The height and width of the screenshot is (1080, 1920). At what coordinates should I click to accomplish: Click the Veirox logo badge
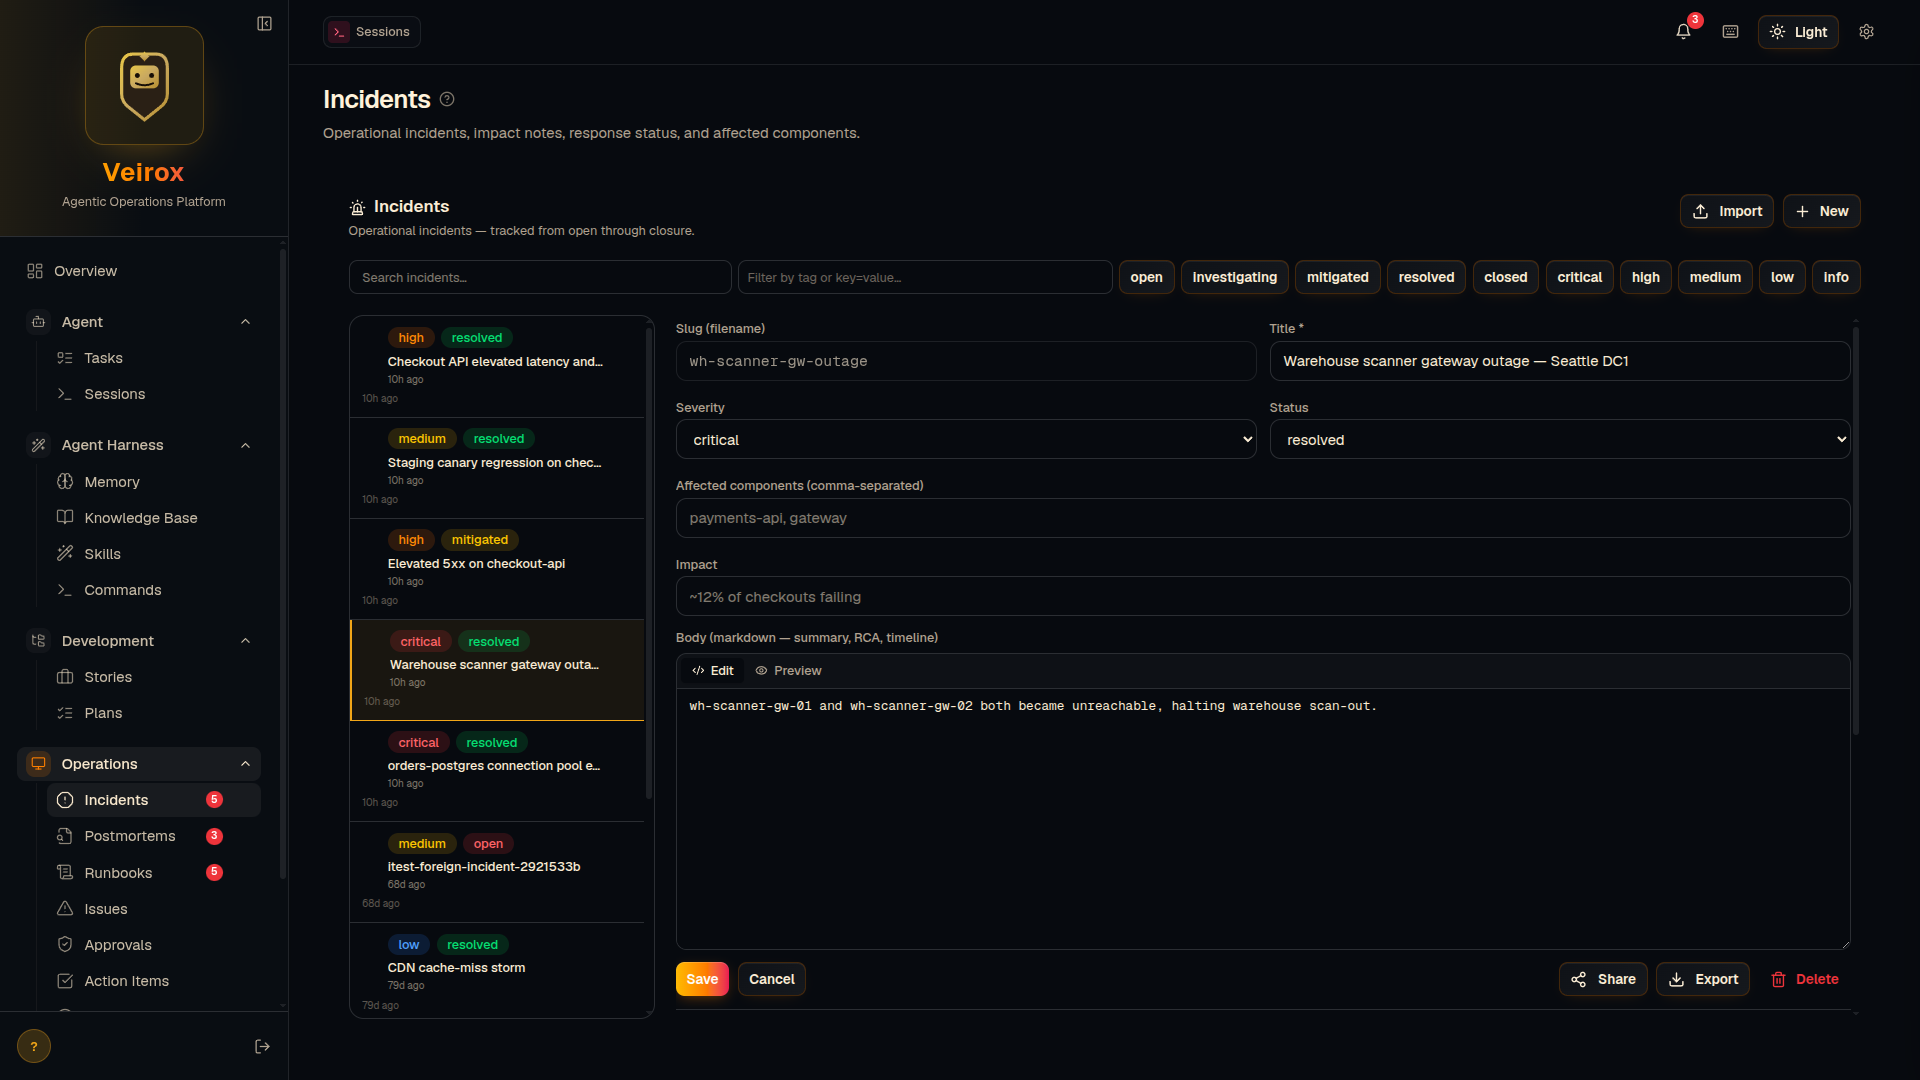144,86
